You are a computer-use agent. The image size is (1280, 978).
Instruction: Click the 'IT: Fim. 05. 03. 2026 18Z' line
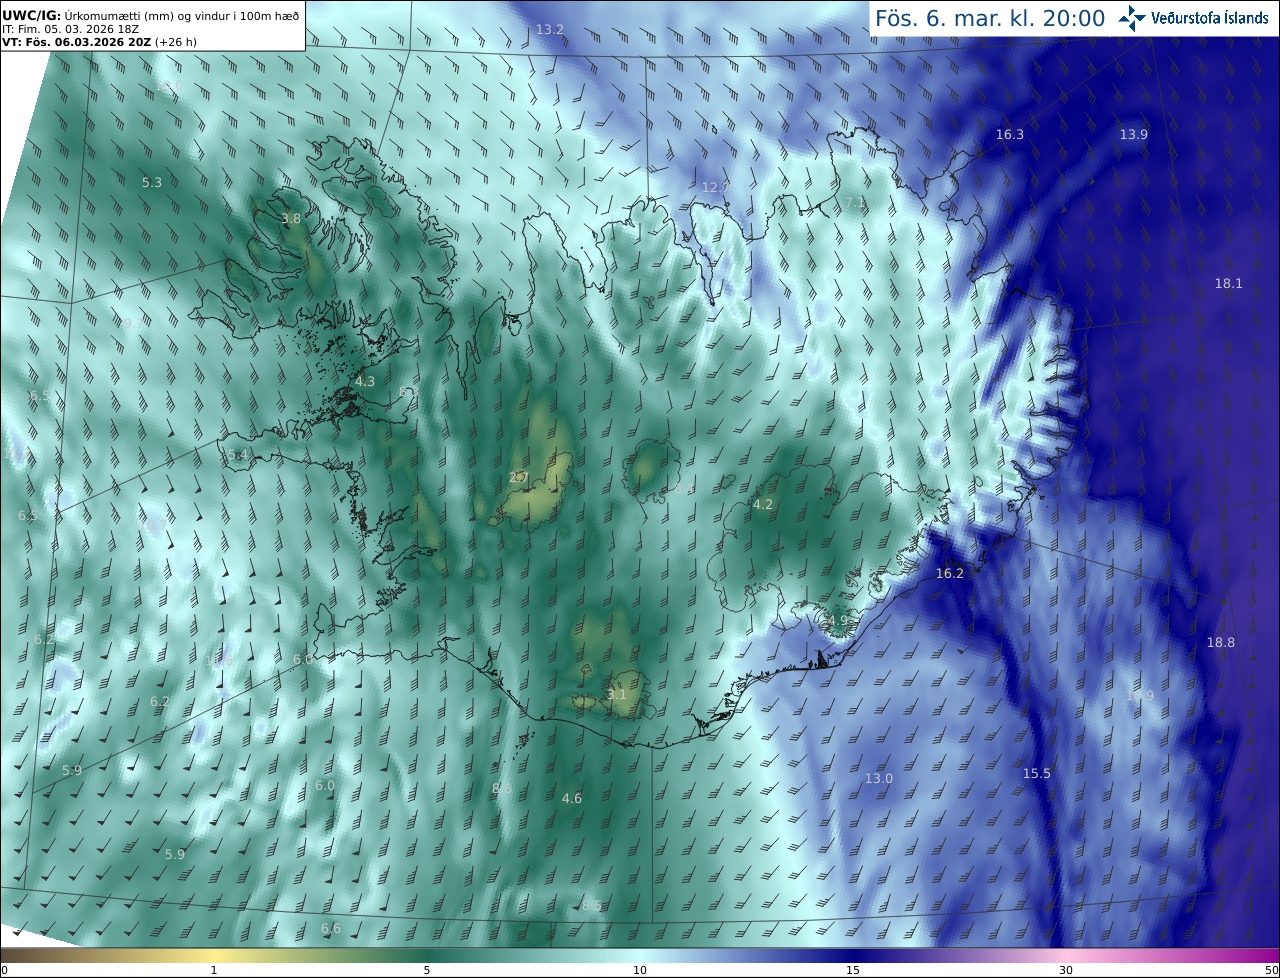70,29
